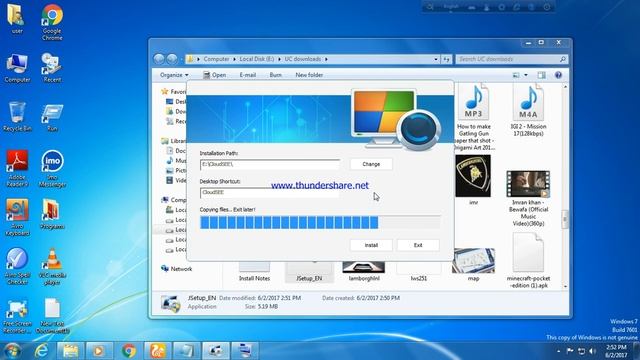This screenshot has height=360, width=640.
Task: Toggle the Explorer preview pane icon
Action: 541,75
